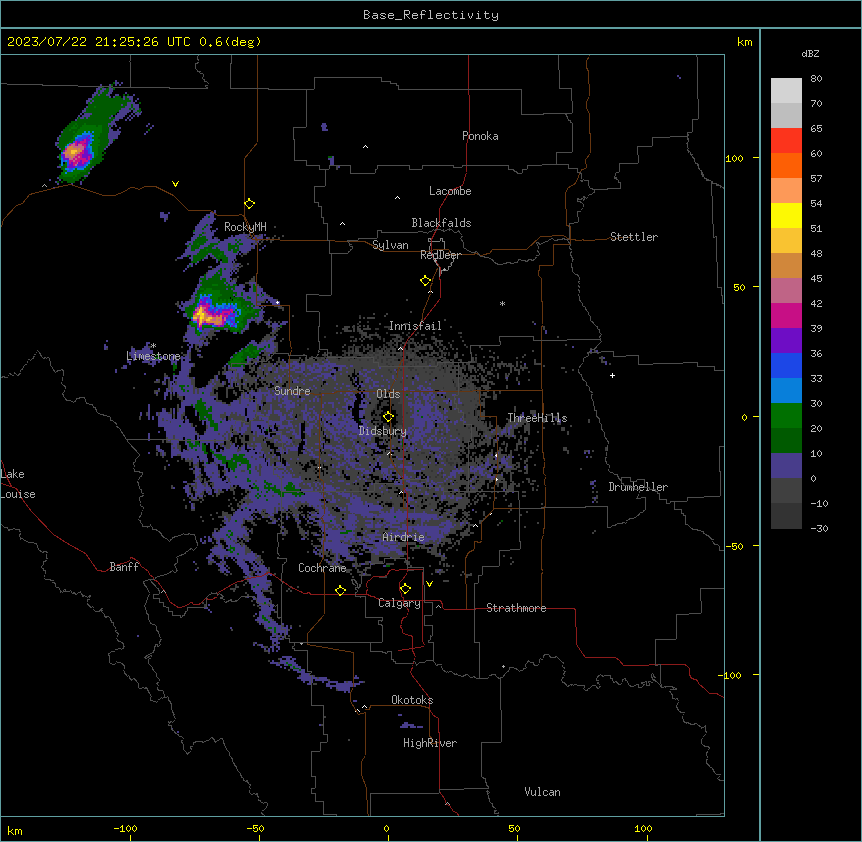Click the yellow V marker east of Calgary diamond

(x=429, y=584)
